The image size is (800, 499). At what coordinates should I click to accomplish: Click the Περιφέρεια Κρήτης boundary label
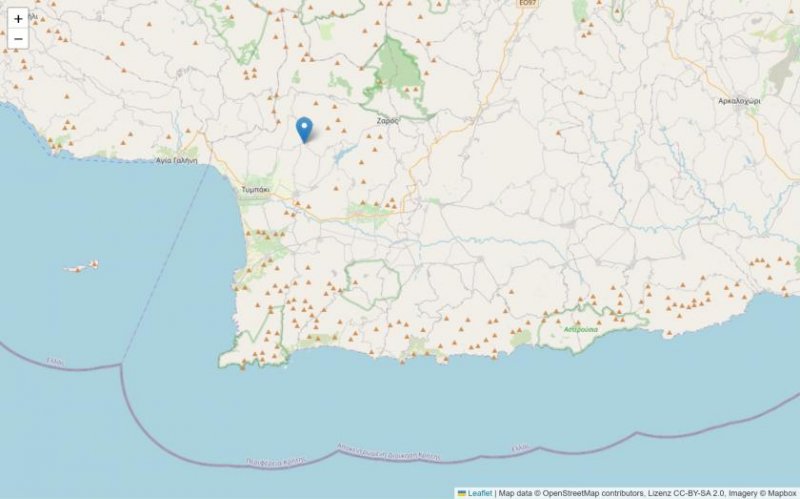276,461
